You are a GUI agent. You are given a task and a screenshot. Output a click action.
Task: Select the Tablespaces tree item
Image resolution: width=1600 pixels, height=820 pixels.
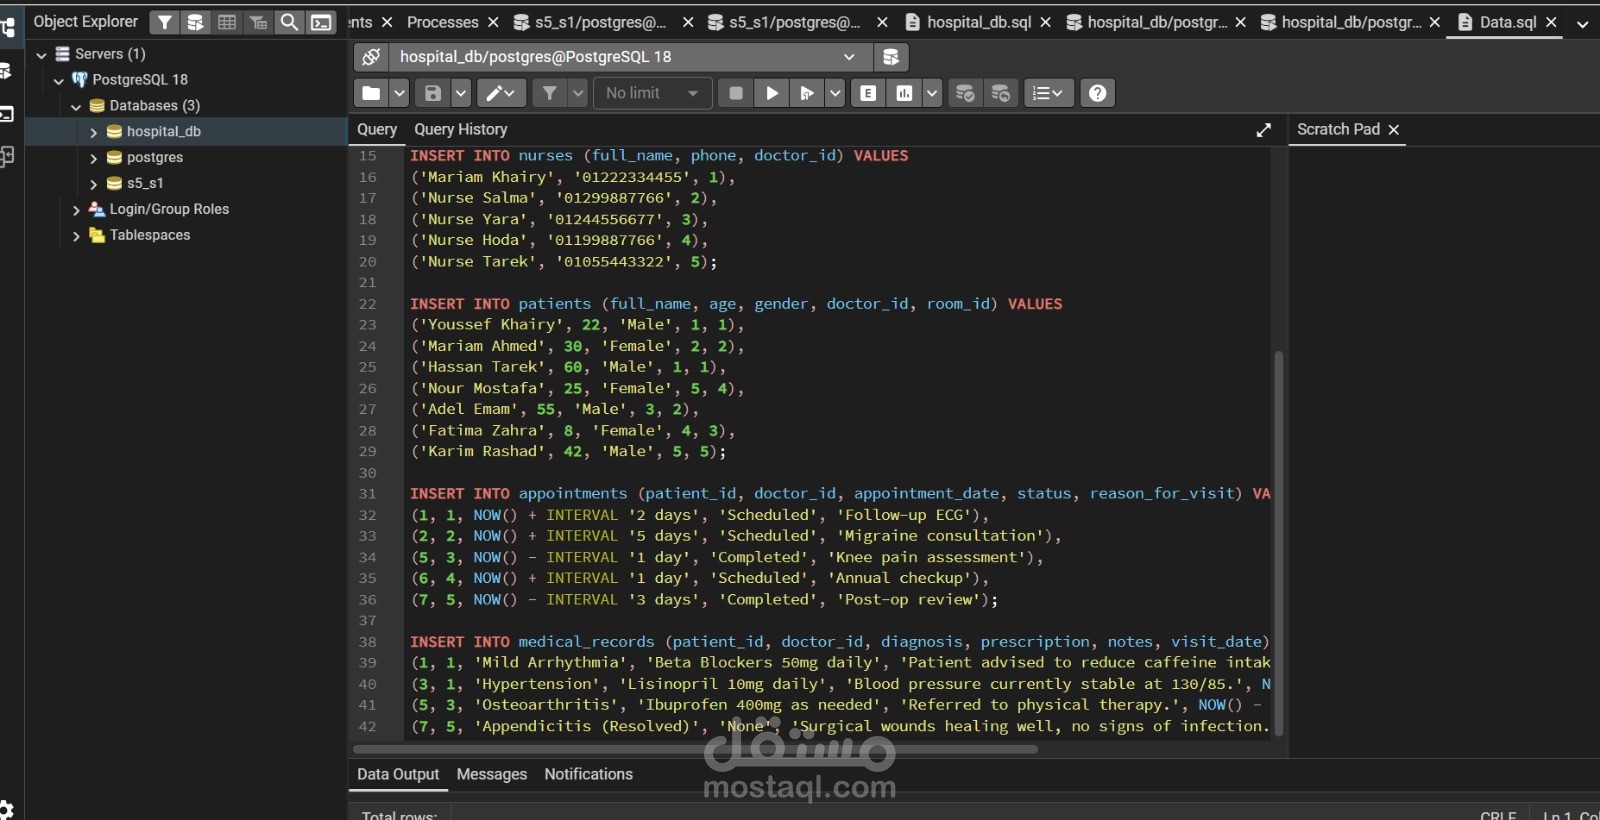pos(149,235)
